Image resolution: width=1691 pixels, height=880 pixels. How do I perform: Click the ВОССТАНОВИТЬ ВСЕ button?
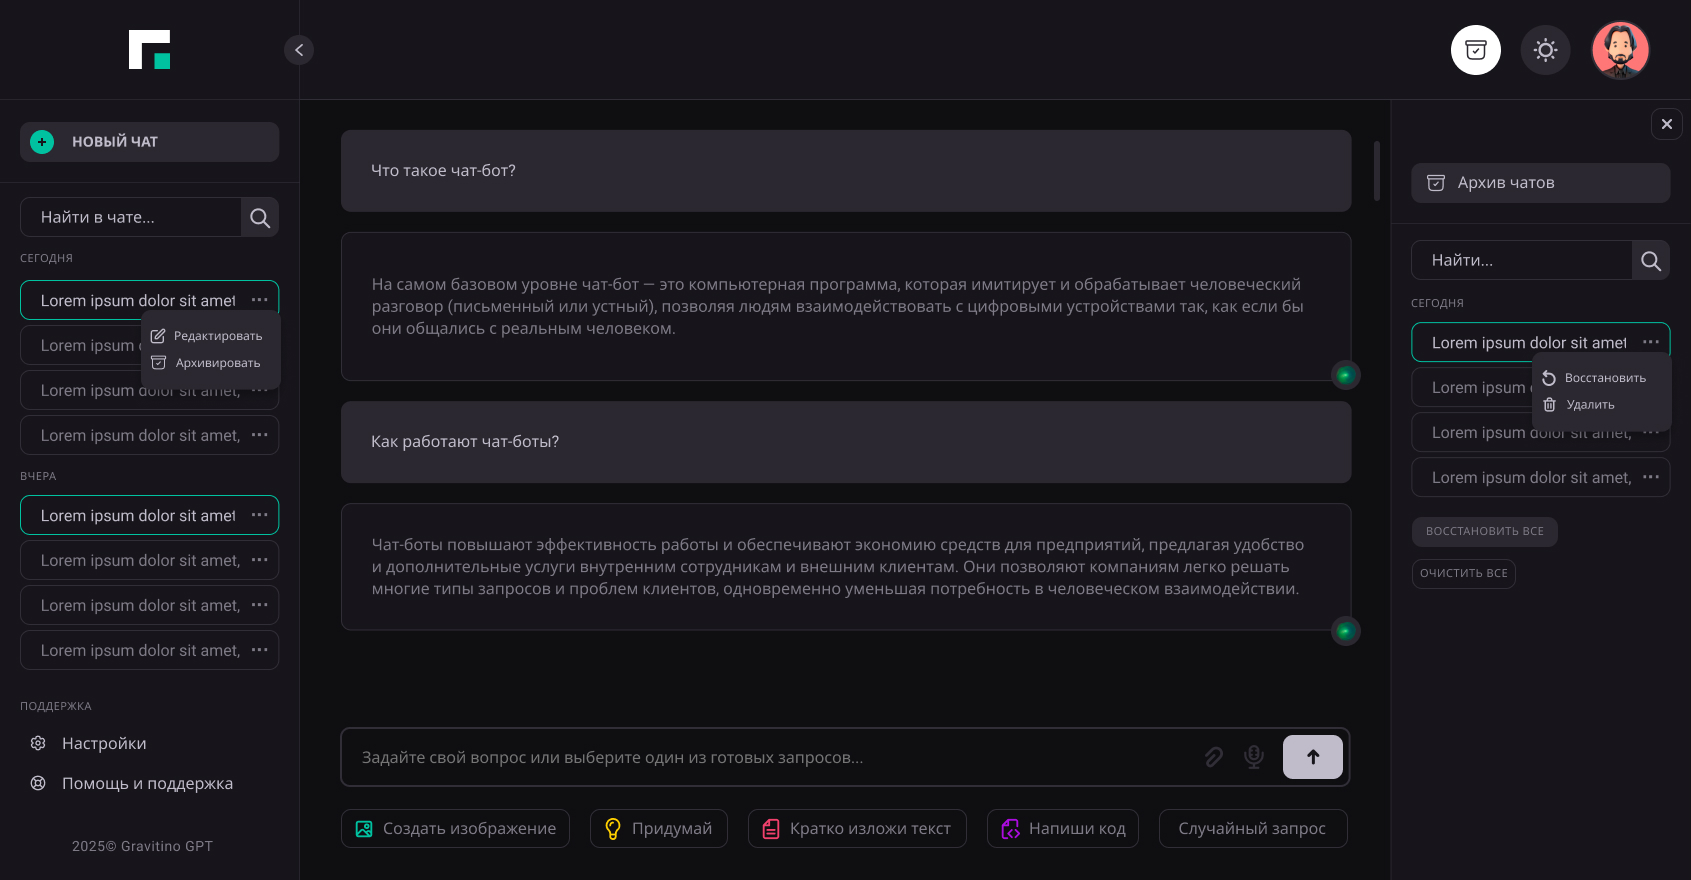pos(1484,531)
